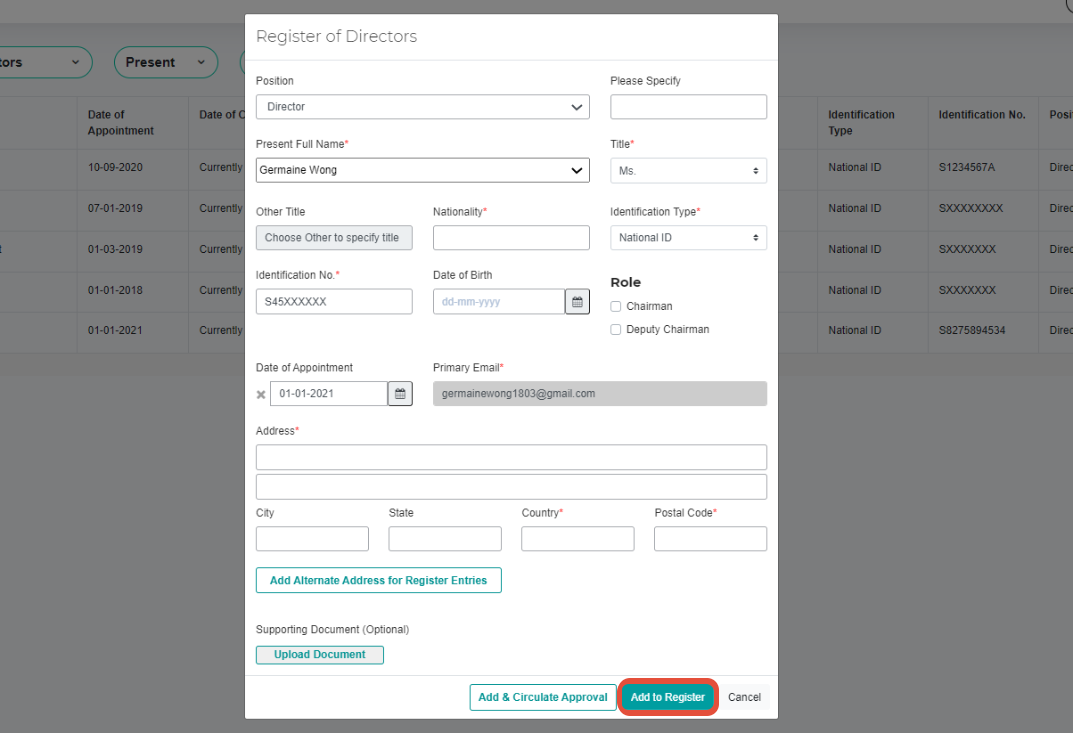Clear Date of Appointment using the x icon
Viewport: 1073px width, 733px height.
(x=260, y=393)
